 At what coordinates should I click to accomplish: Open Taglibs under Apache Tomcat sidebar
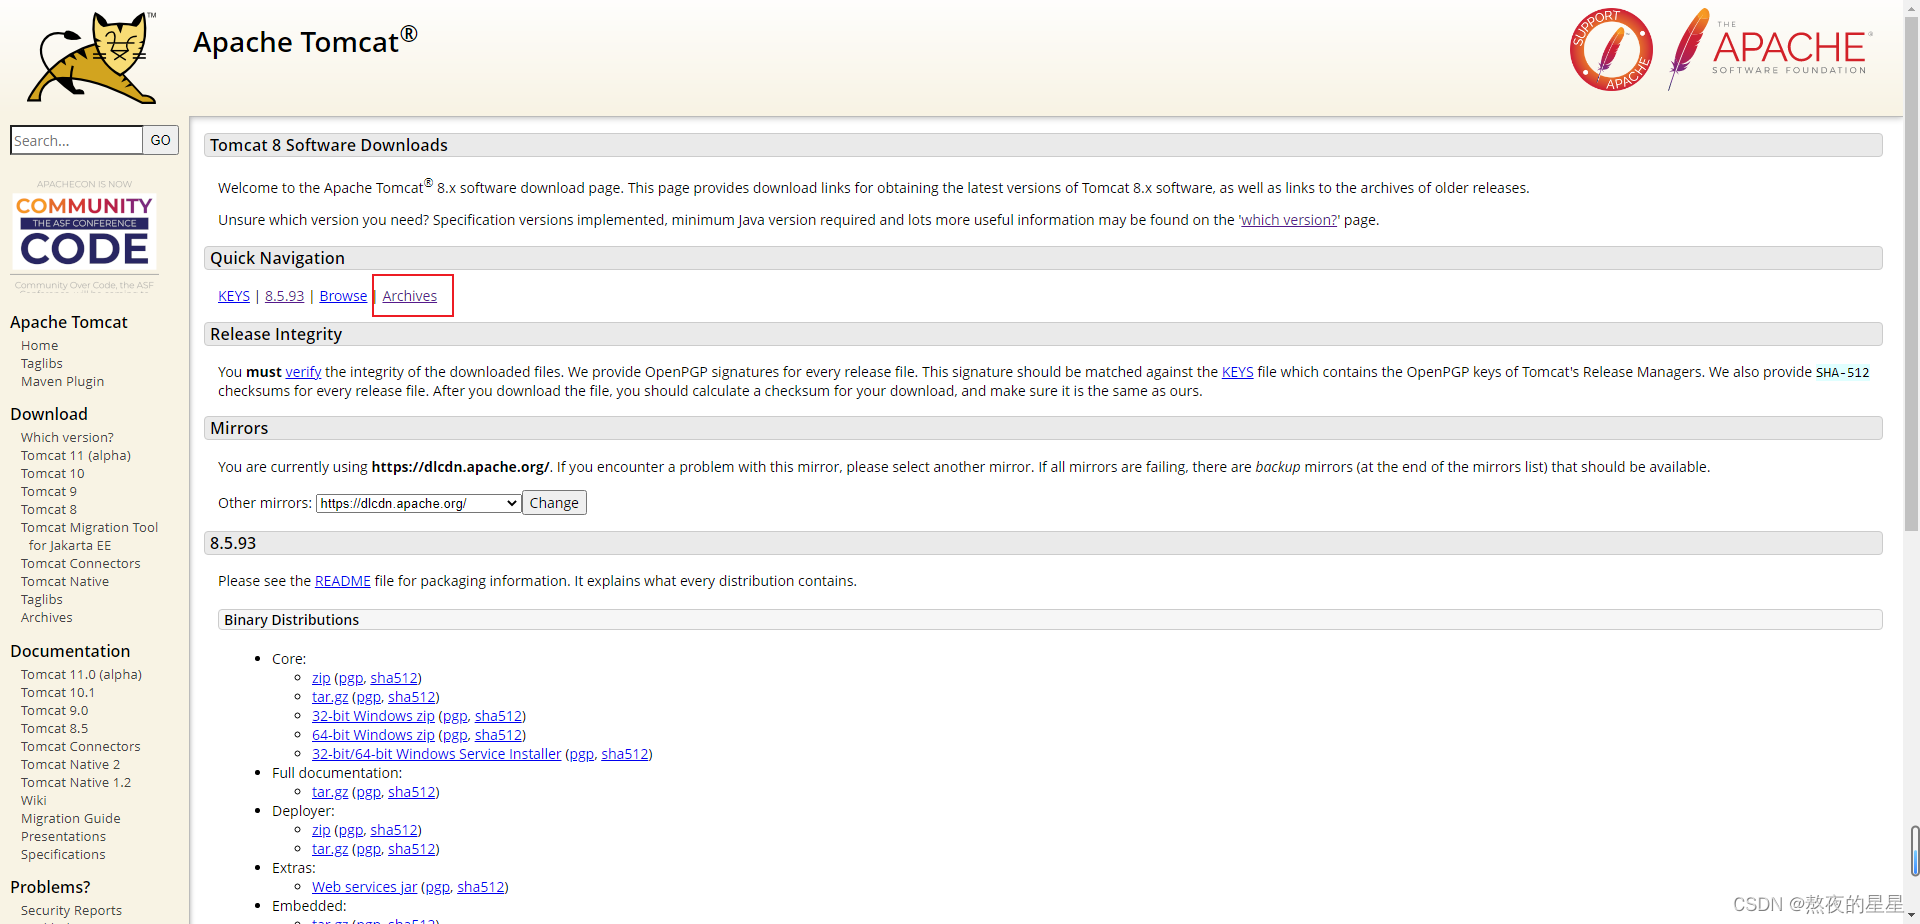click(42, 364)
